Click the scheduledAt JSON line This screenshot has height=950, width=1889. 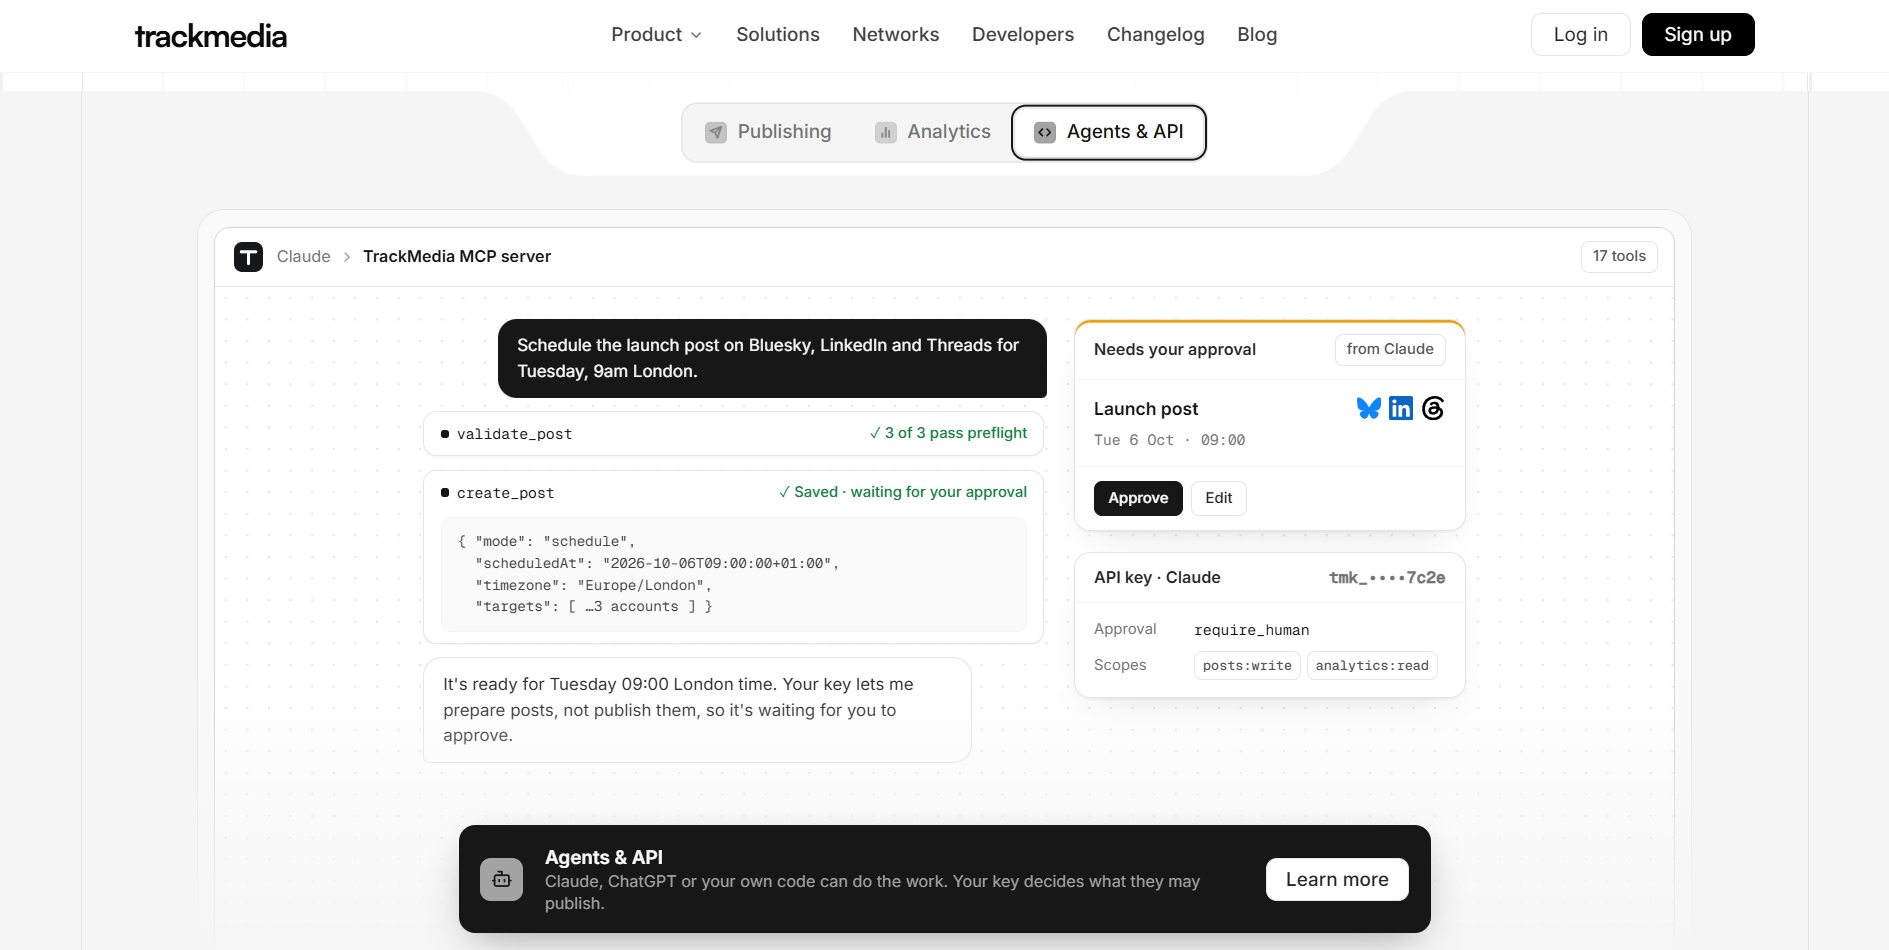657,564
